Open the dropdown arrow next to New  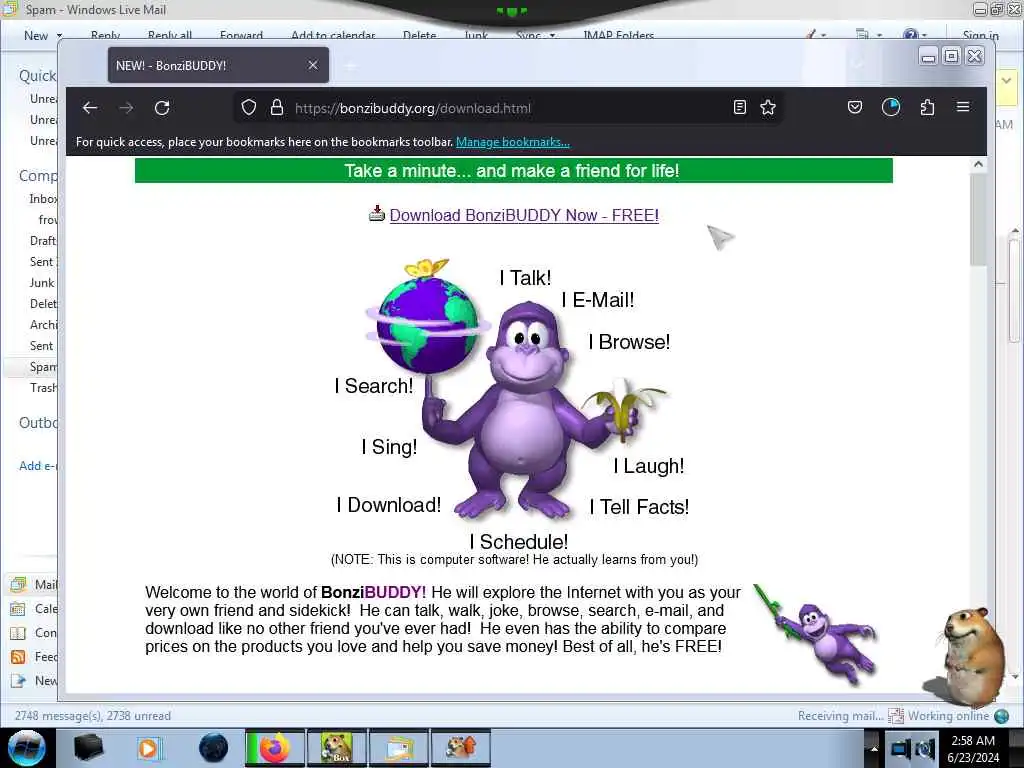(59, 35)
